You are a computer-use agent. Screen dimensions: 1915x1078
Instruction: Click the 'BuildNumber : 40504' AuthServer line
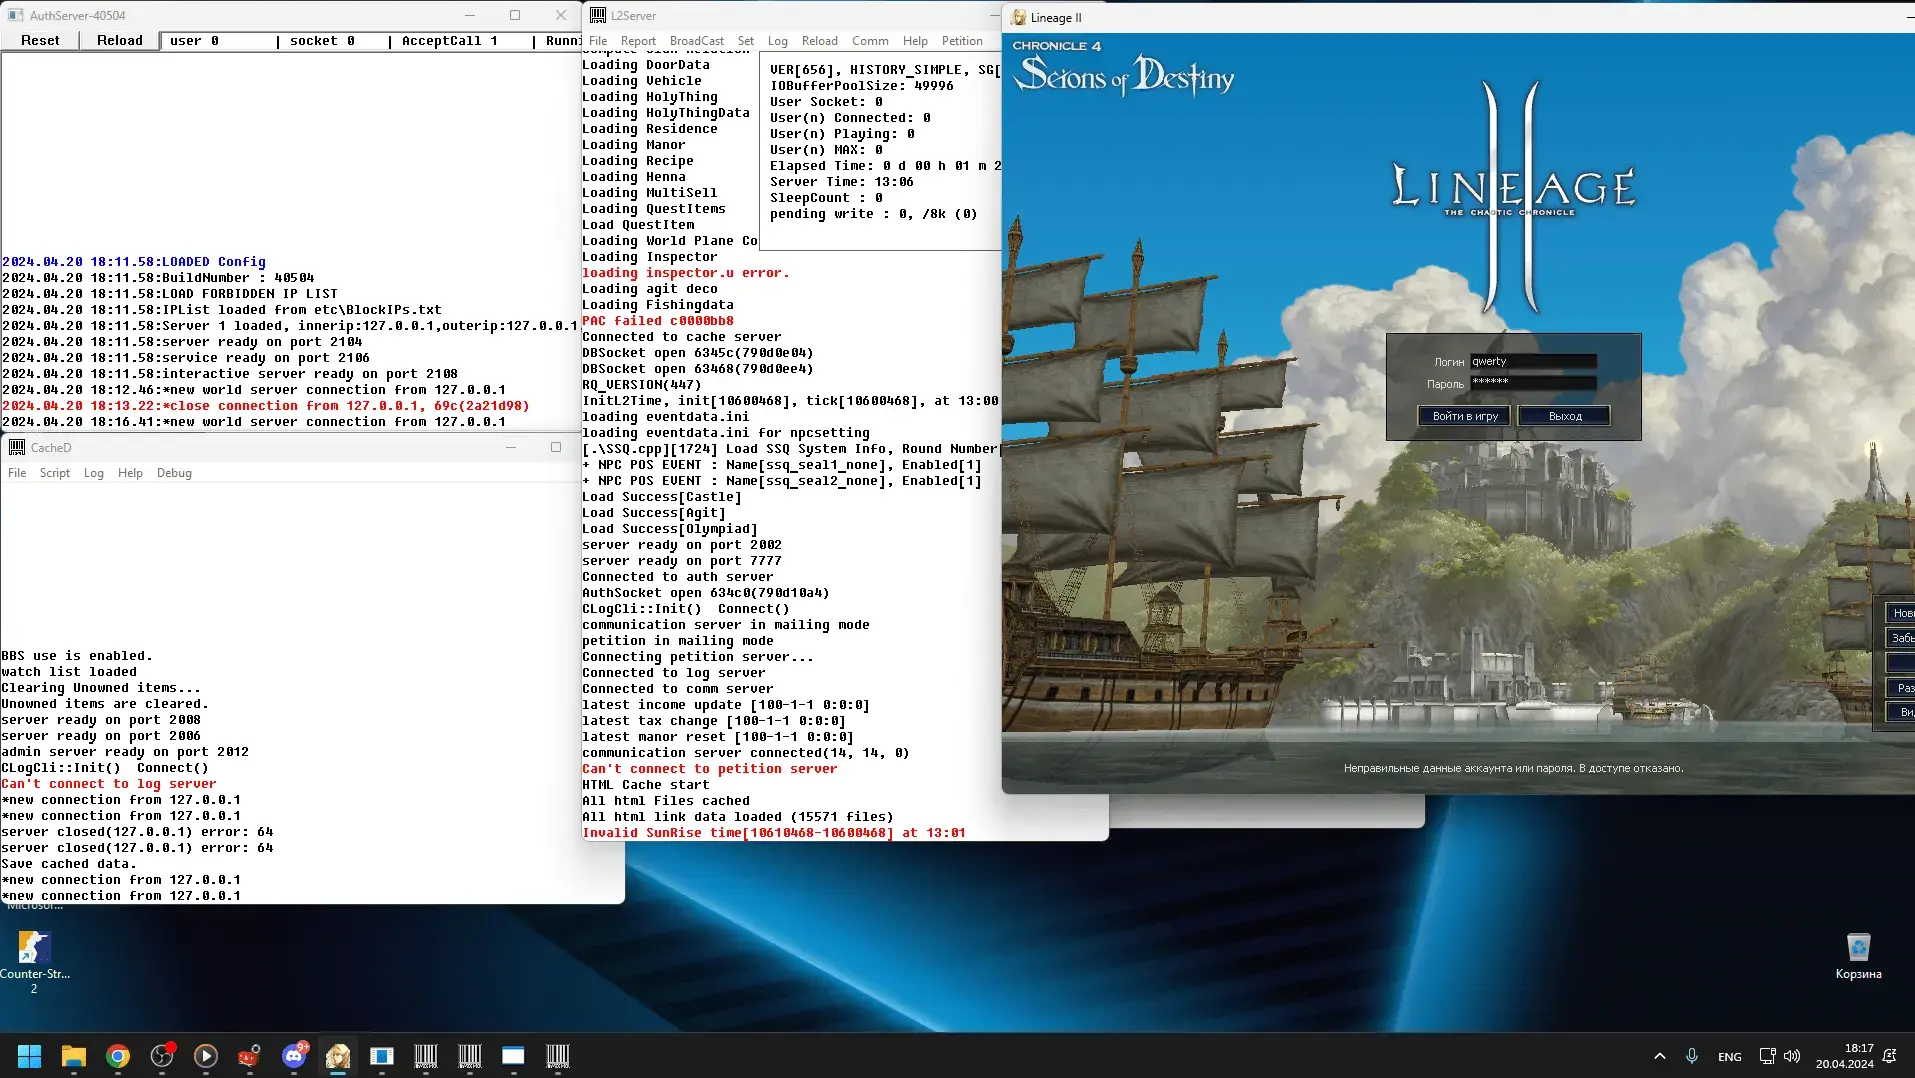point(158,278)
